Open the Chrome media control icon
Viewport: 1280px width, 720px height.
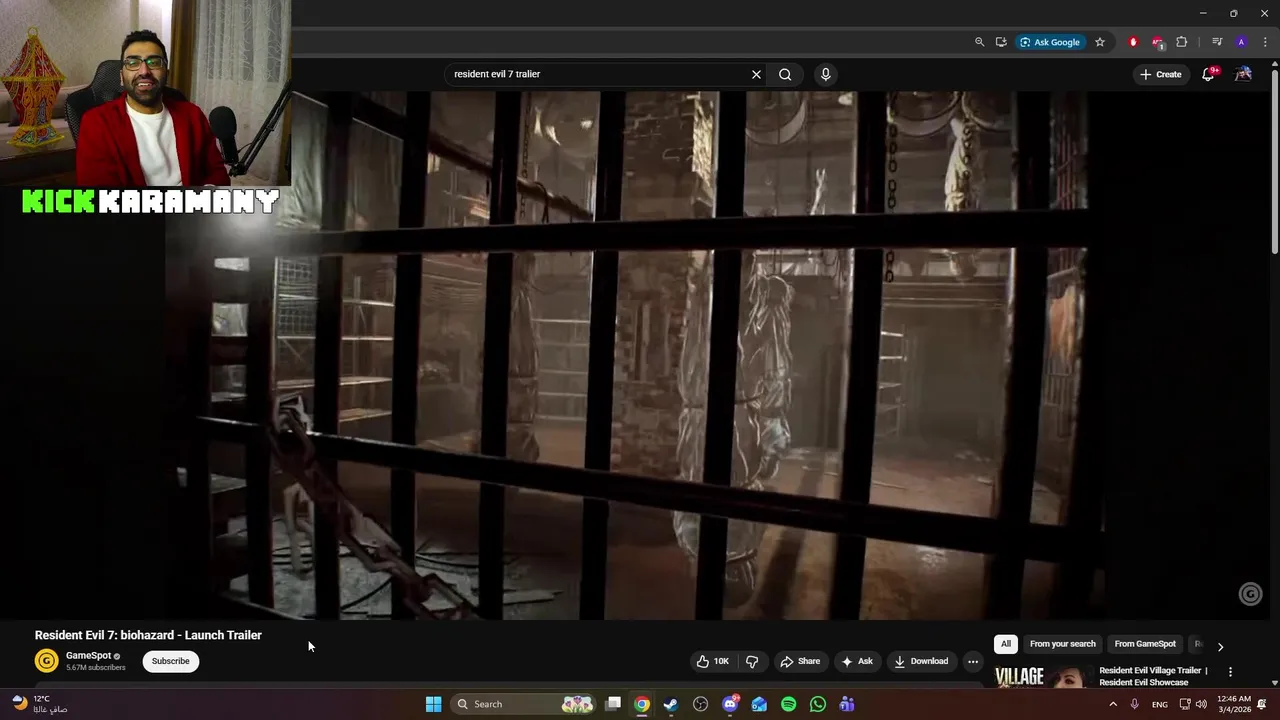1217,42
